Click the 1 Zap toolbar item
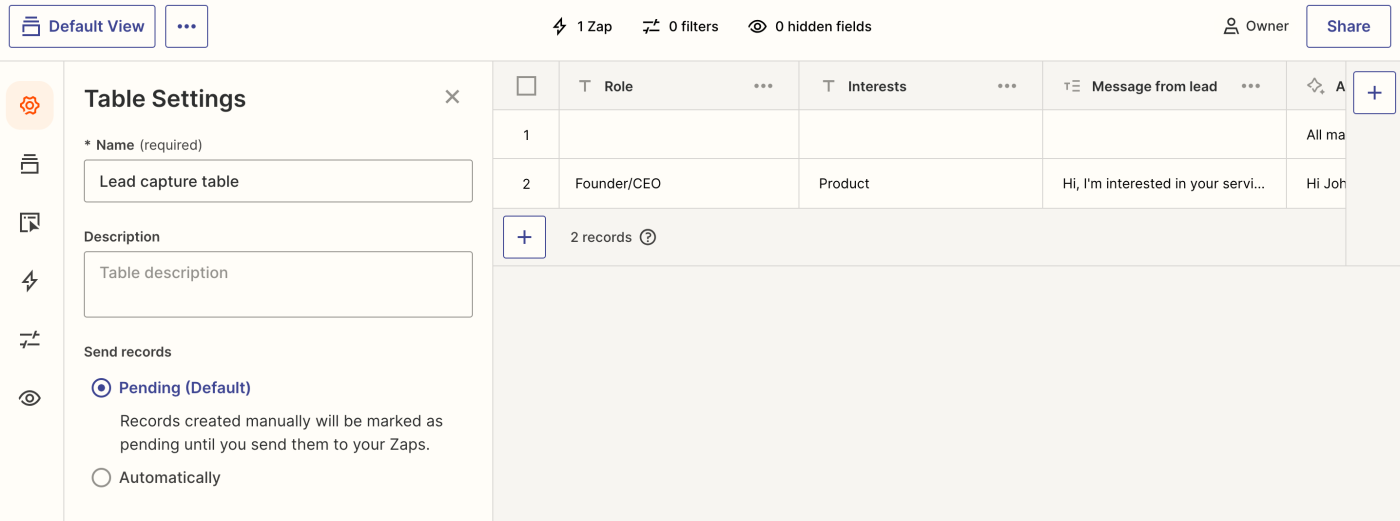The height and width of the screenshot is (521, 1400). coord(582,27)
